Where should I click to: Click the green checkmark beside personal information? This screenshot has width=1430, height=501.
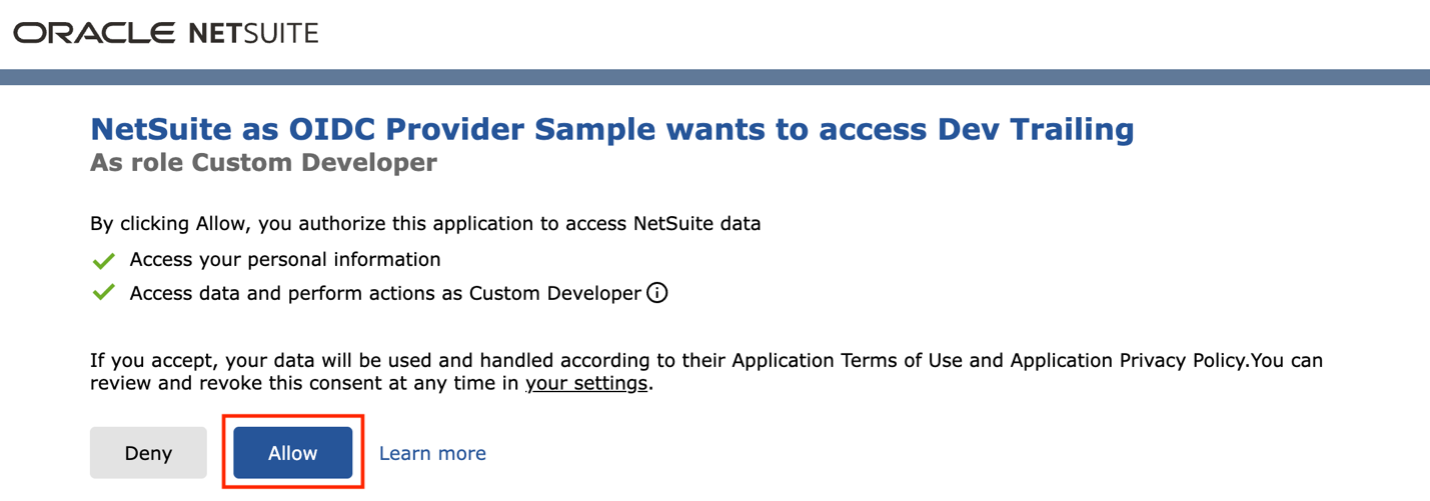pyautogui.click(x=102, y=261)
